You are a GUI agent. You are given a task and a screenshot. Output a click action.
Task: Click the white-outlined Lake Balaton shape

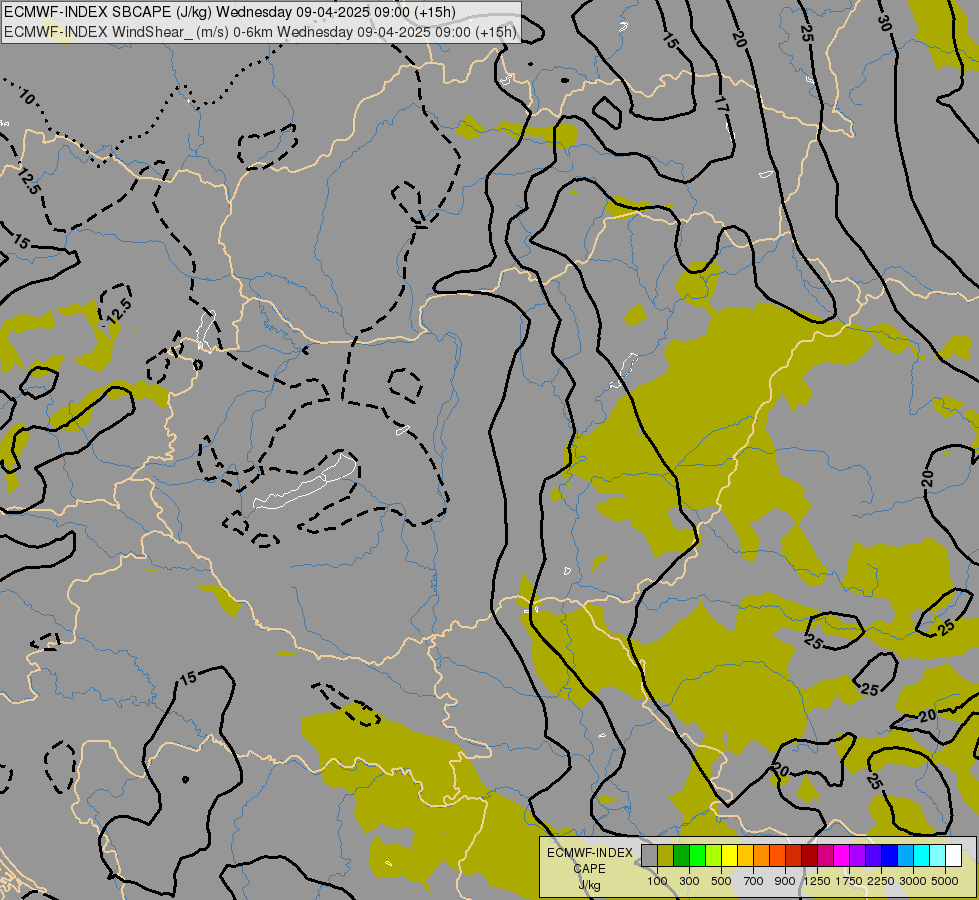point(306,481)
